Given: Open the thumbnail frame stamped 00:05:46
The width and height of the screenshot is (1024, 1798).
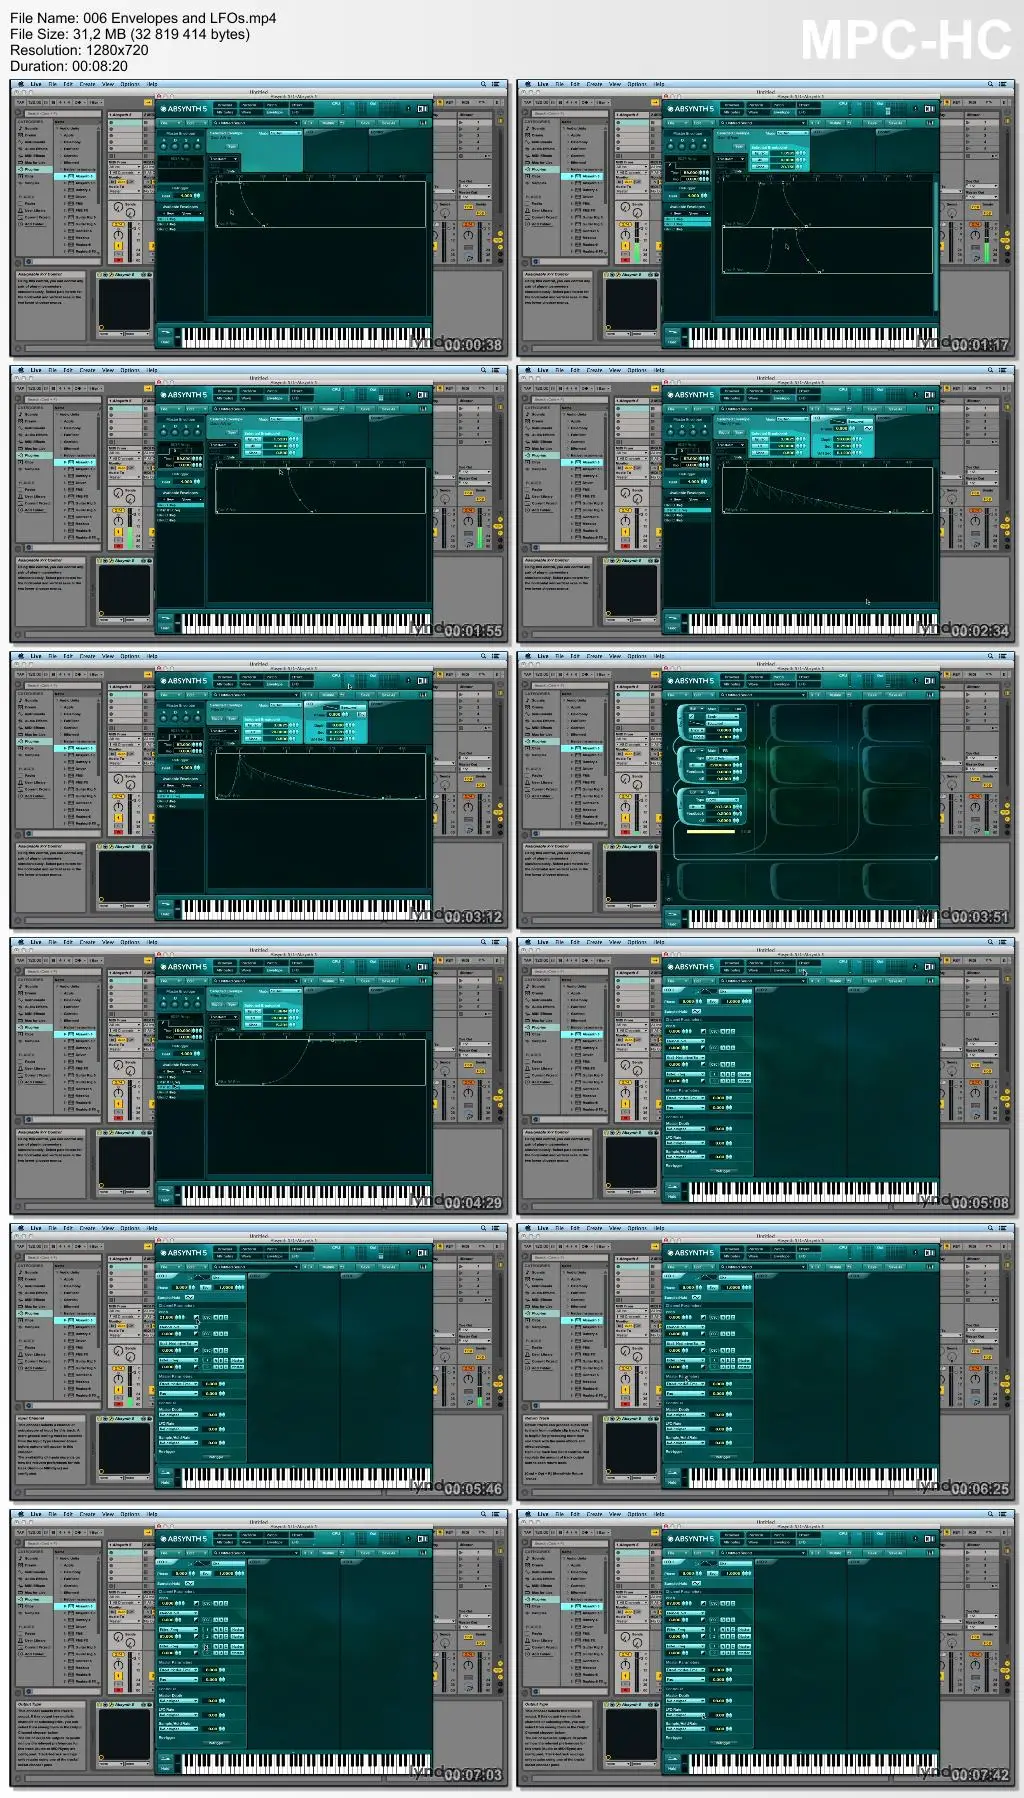Looking at the screenshot, I should pos(259,1362).
